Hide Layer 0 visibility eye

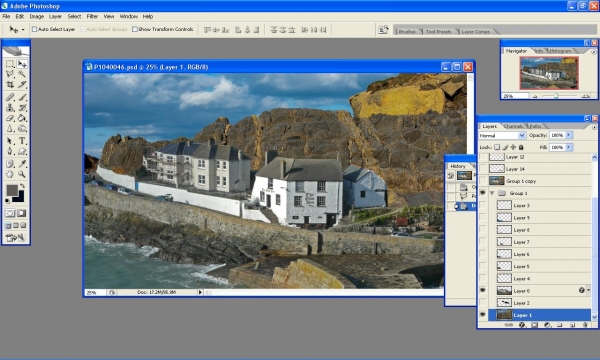pyautogui.click(x=483, y=290)
